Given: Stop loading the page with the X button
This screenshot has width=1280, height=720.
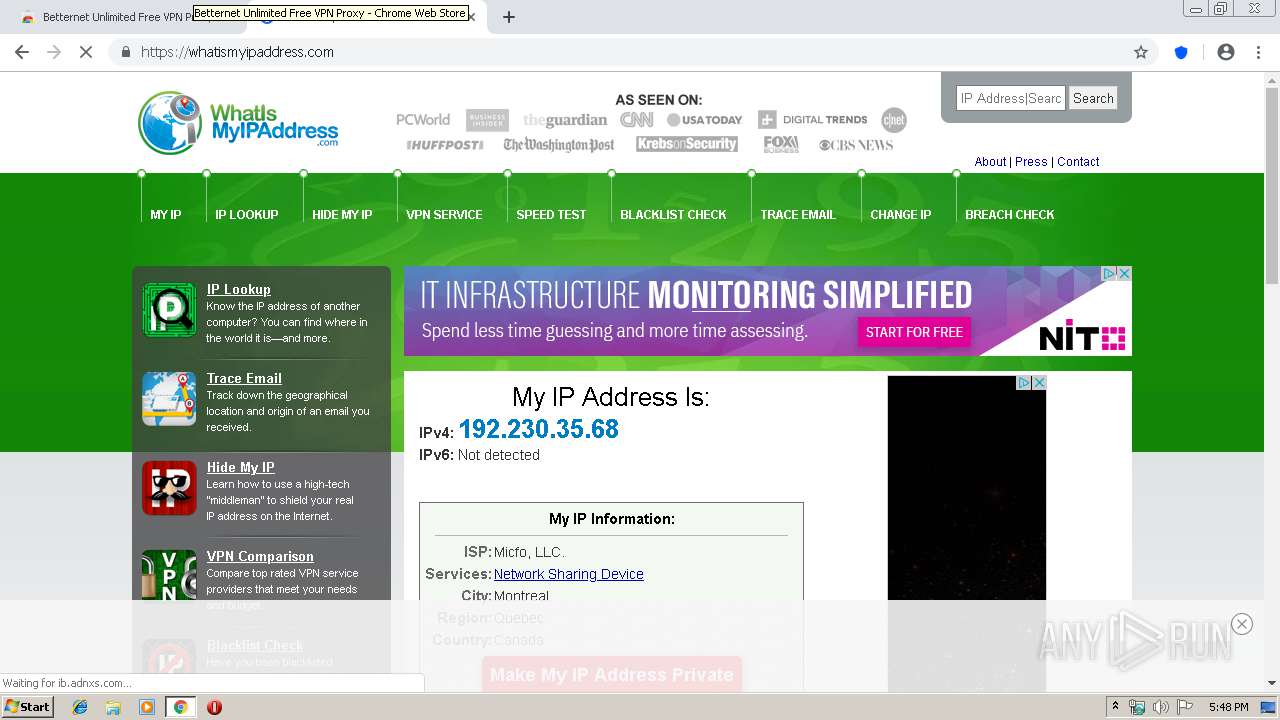Looking at the screenshot, I should click(x=86, y=52).
